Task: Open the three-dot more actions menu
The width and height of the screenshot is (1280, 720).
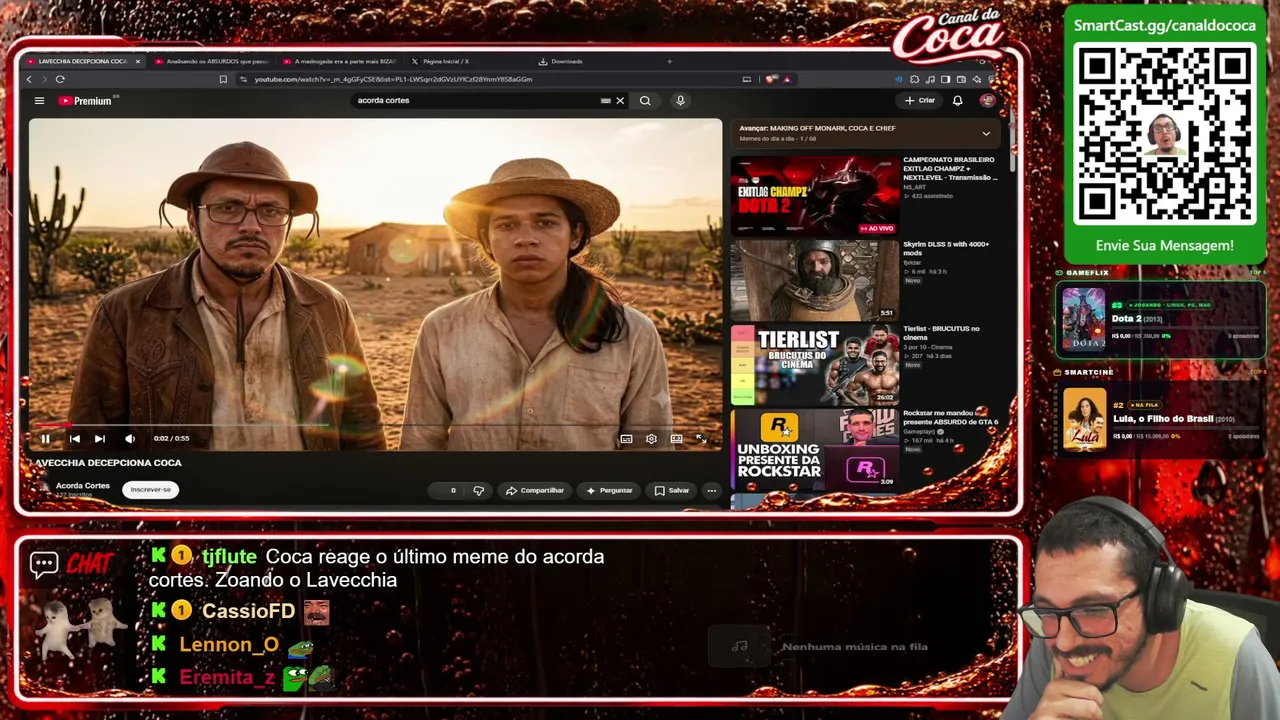Action: pyautogui.click(x=711, y=490)
